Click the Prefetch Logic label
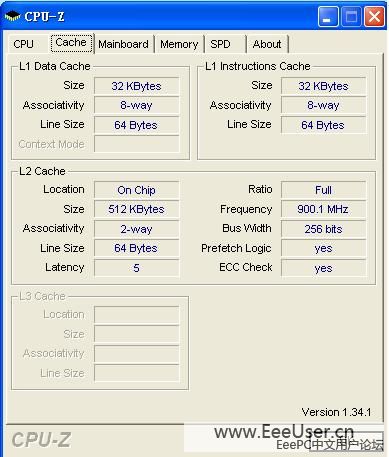The width and height of the screenshot is (389, 457). pyautogui.click(x=236, y=248)
